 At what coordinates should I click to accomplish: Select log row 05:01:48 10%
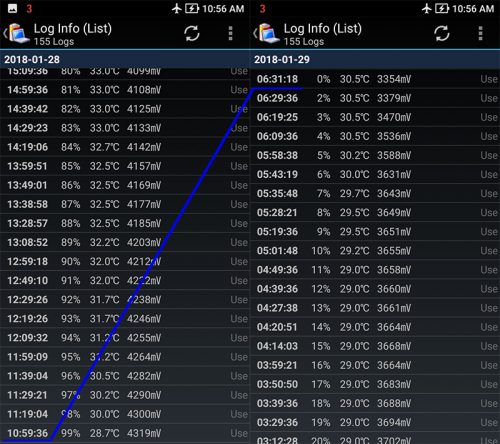pyautogui.click(x=375, y=250)
